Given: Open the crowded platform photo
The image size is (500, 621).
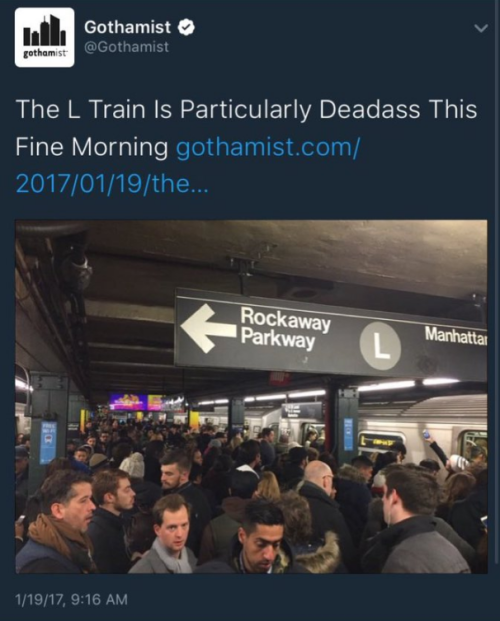Looking at the screenshot, I should 251,396.
